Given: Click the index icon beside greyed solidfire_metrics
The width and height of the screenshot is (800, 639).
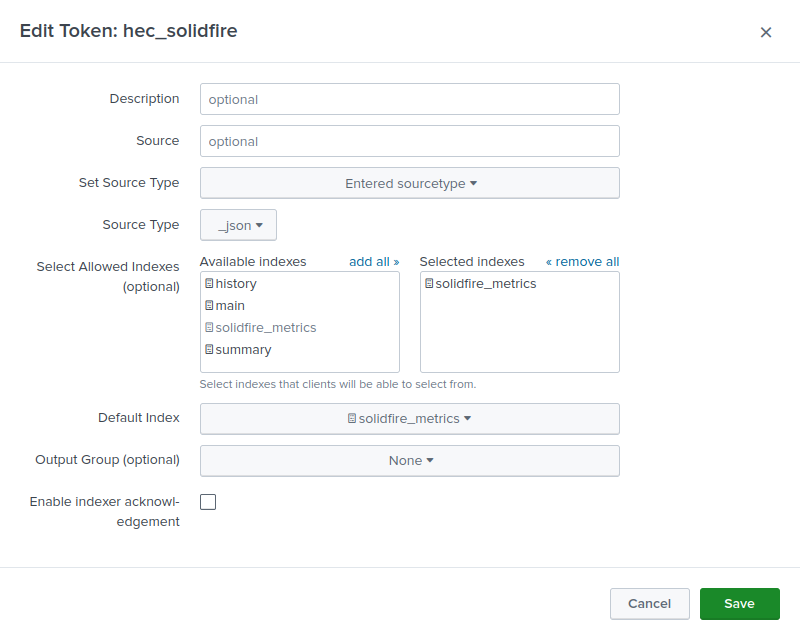Looking at the screenshot, I should click(209, 327).
